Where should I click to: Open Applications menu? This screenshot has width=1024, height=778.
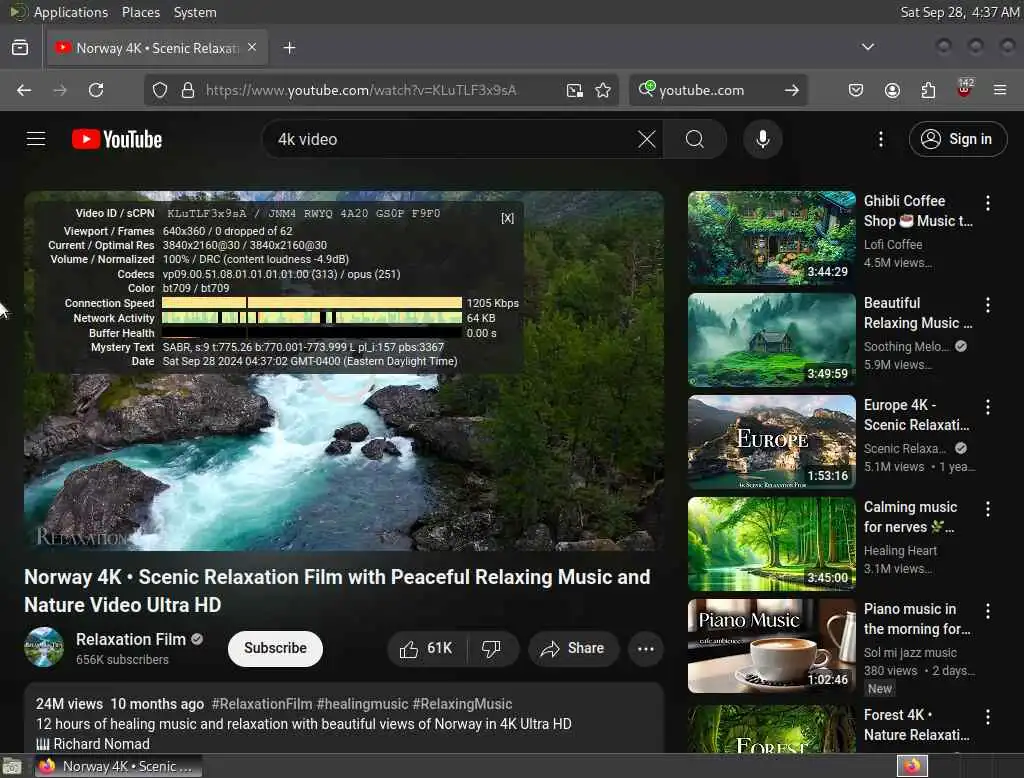click(x=71, y=12)
